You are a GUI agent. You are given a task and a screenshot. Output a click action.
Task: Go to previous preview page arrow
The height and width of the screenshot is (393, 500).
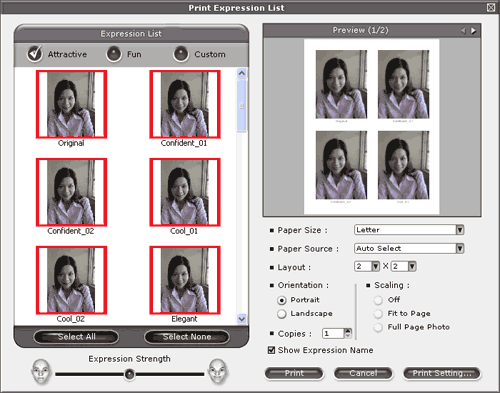(x=463, y=31)
